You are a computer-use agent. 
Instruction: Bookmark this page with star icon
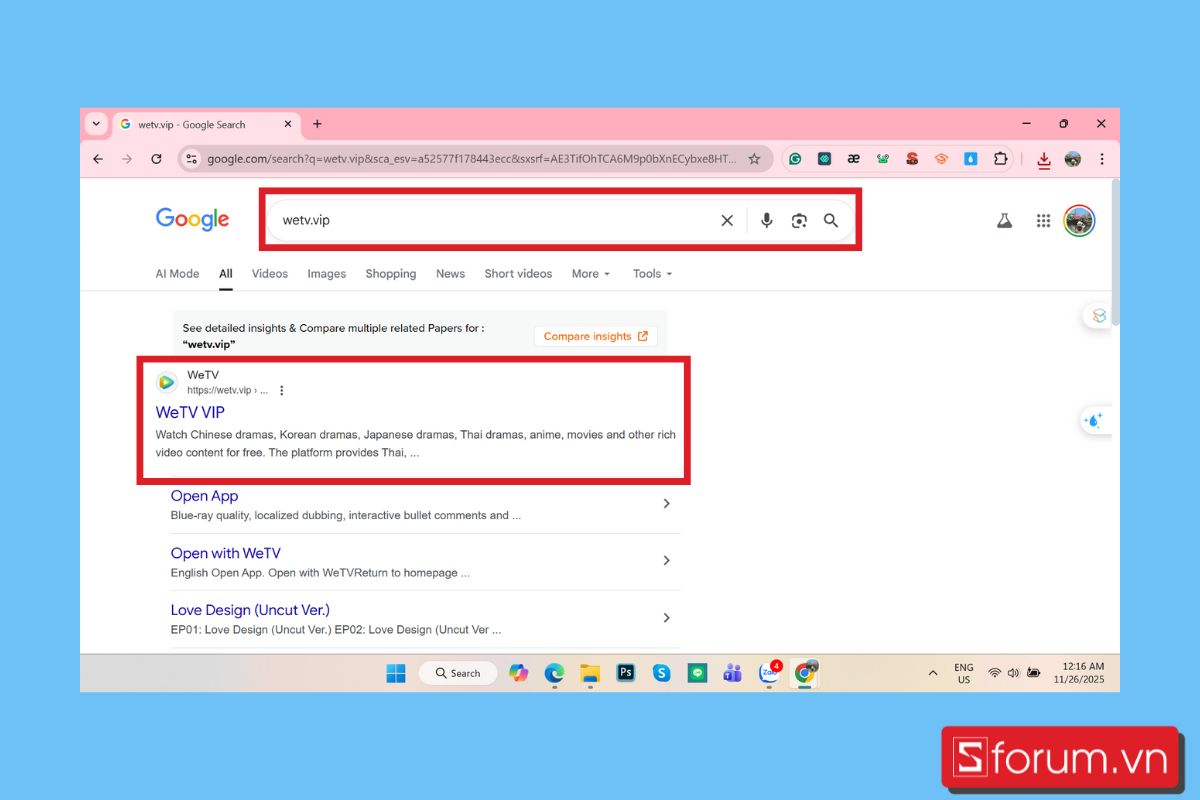(754, 159)
